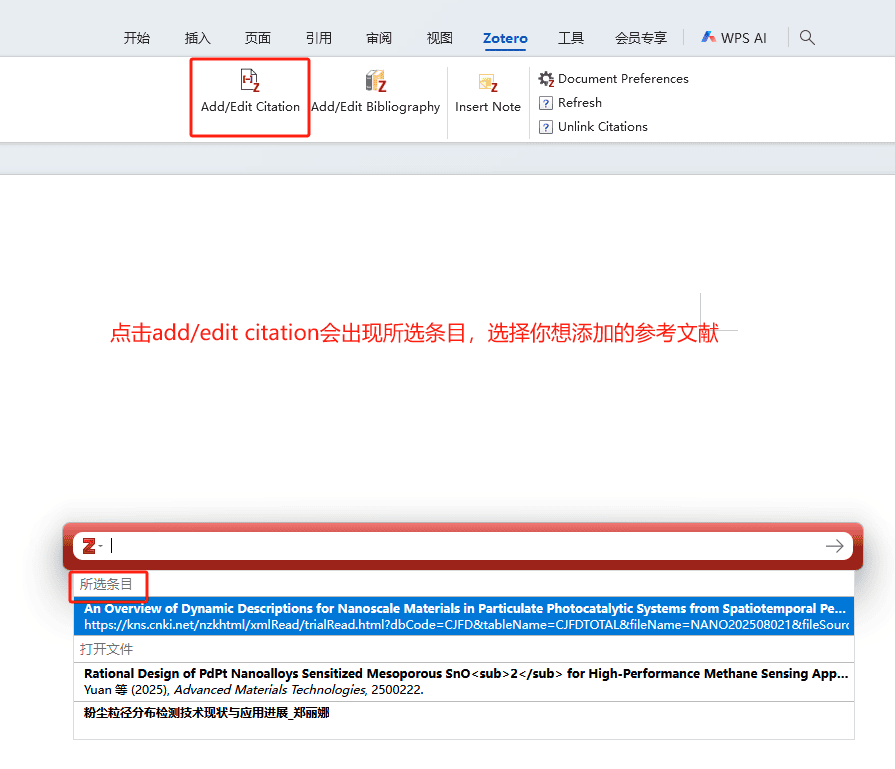
Task: Switch to the 审阅 ribbon tab
Action: [379, 38]
